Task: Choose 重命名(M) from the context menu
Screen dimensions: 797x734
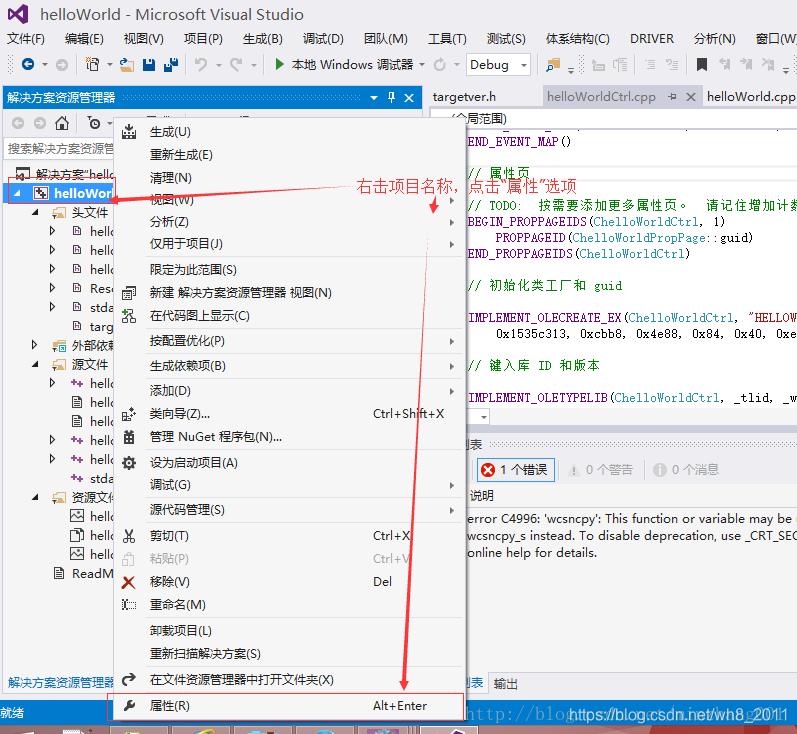Action: [289, 605]
